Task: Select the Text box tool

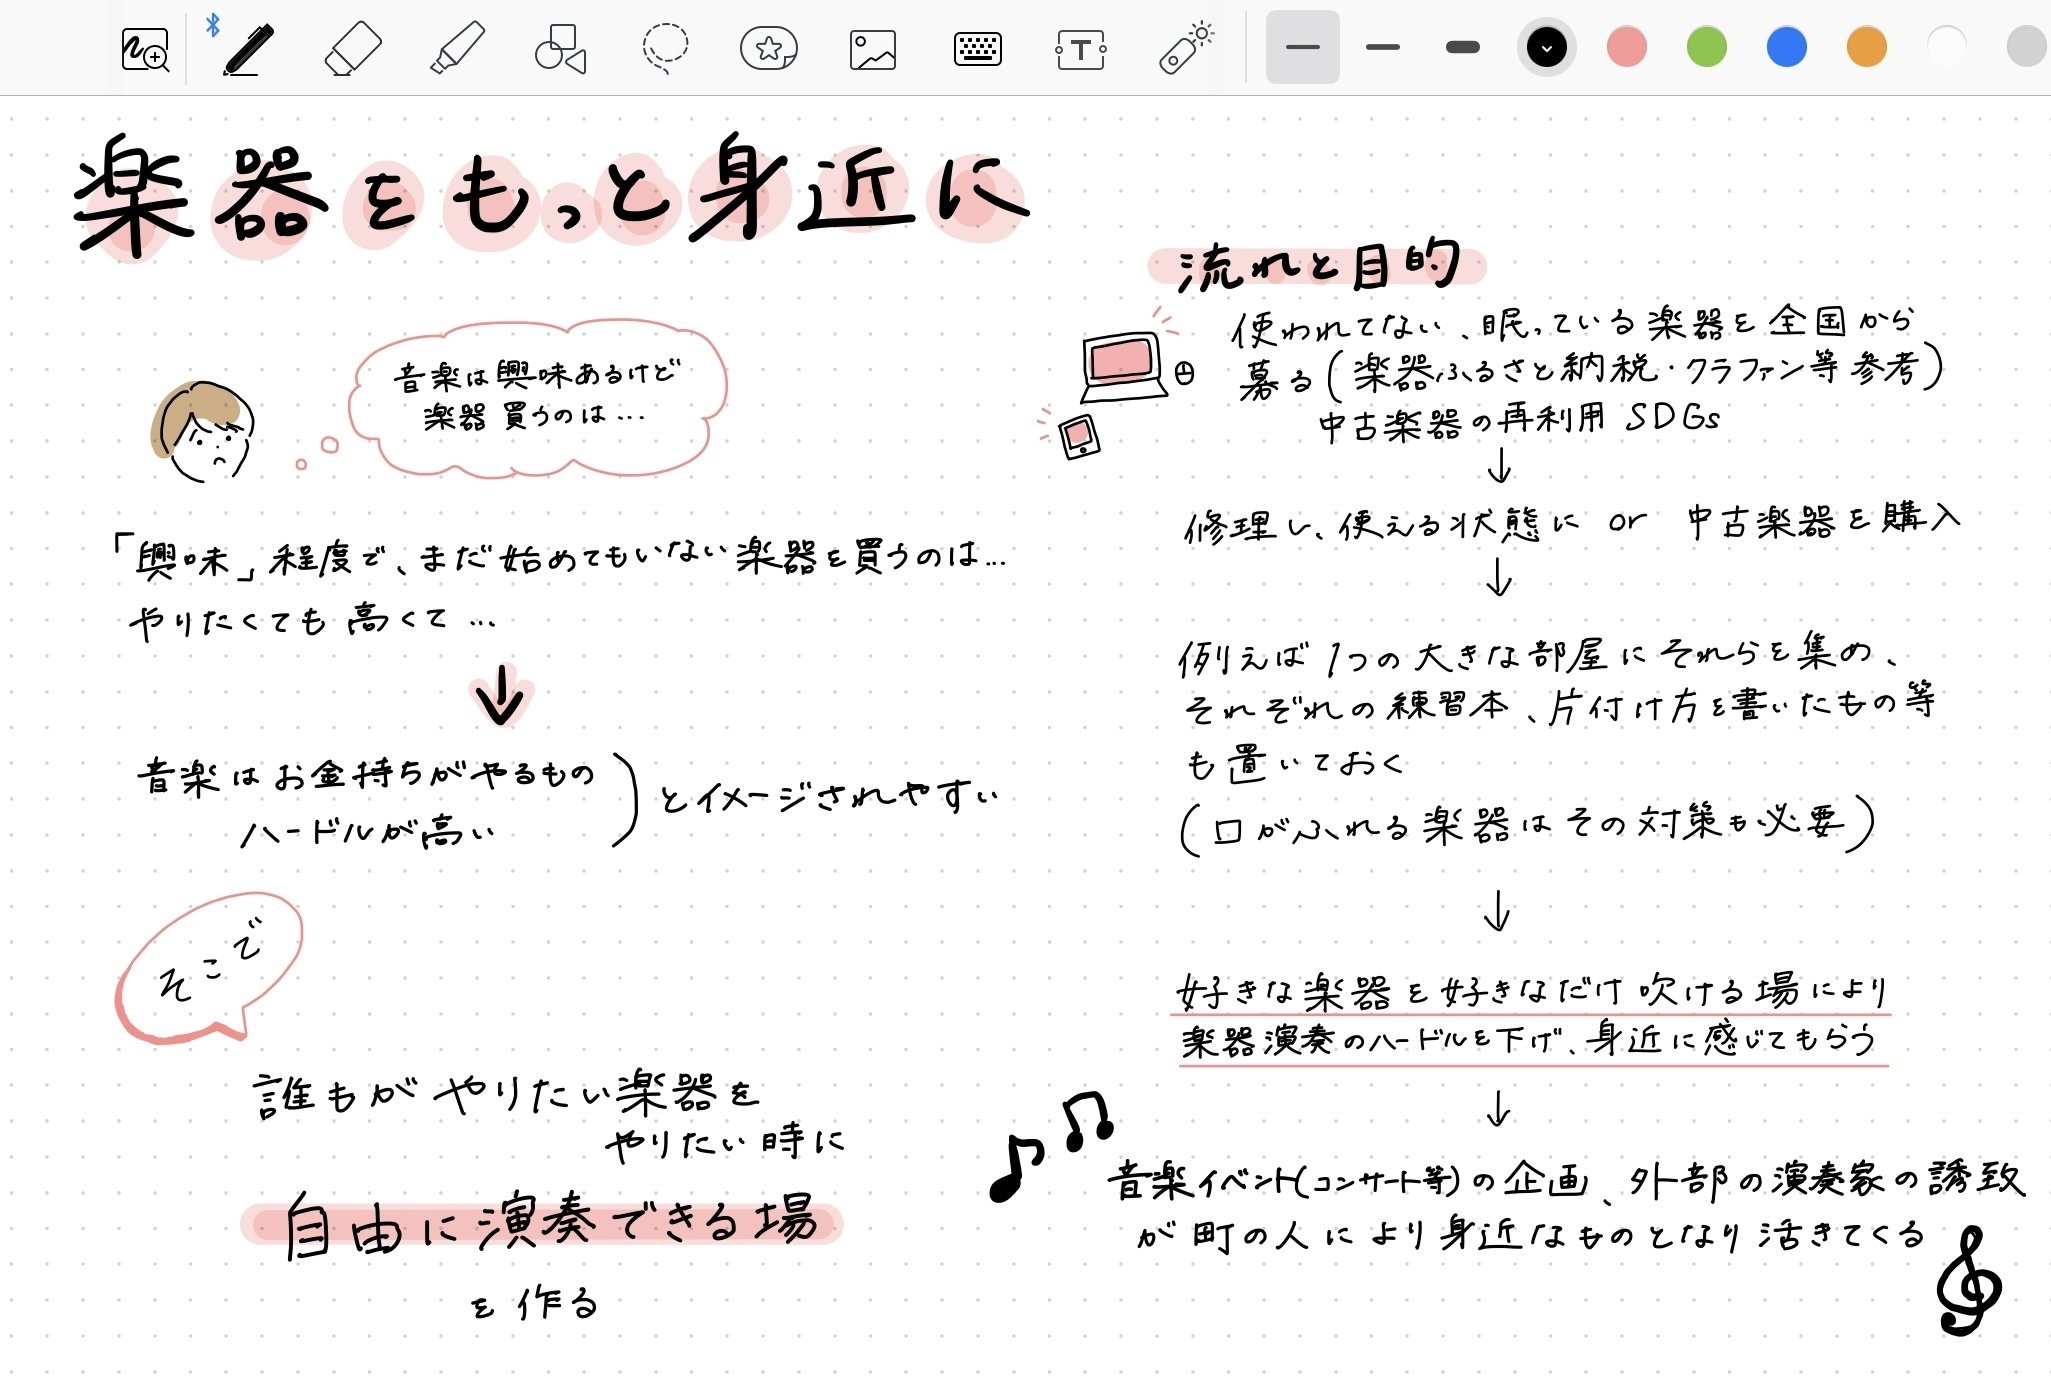Action: click(1080, 48)
